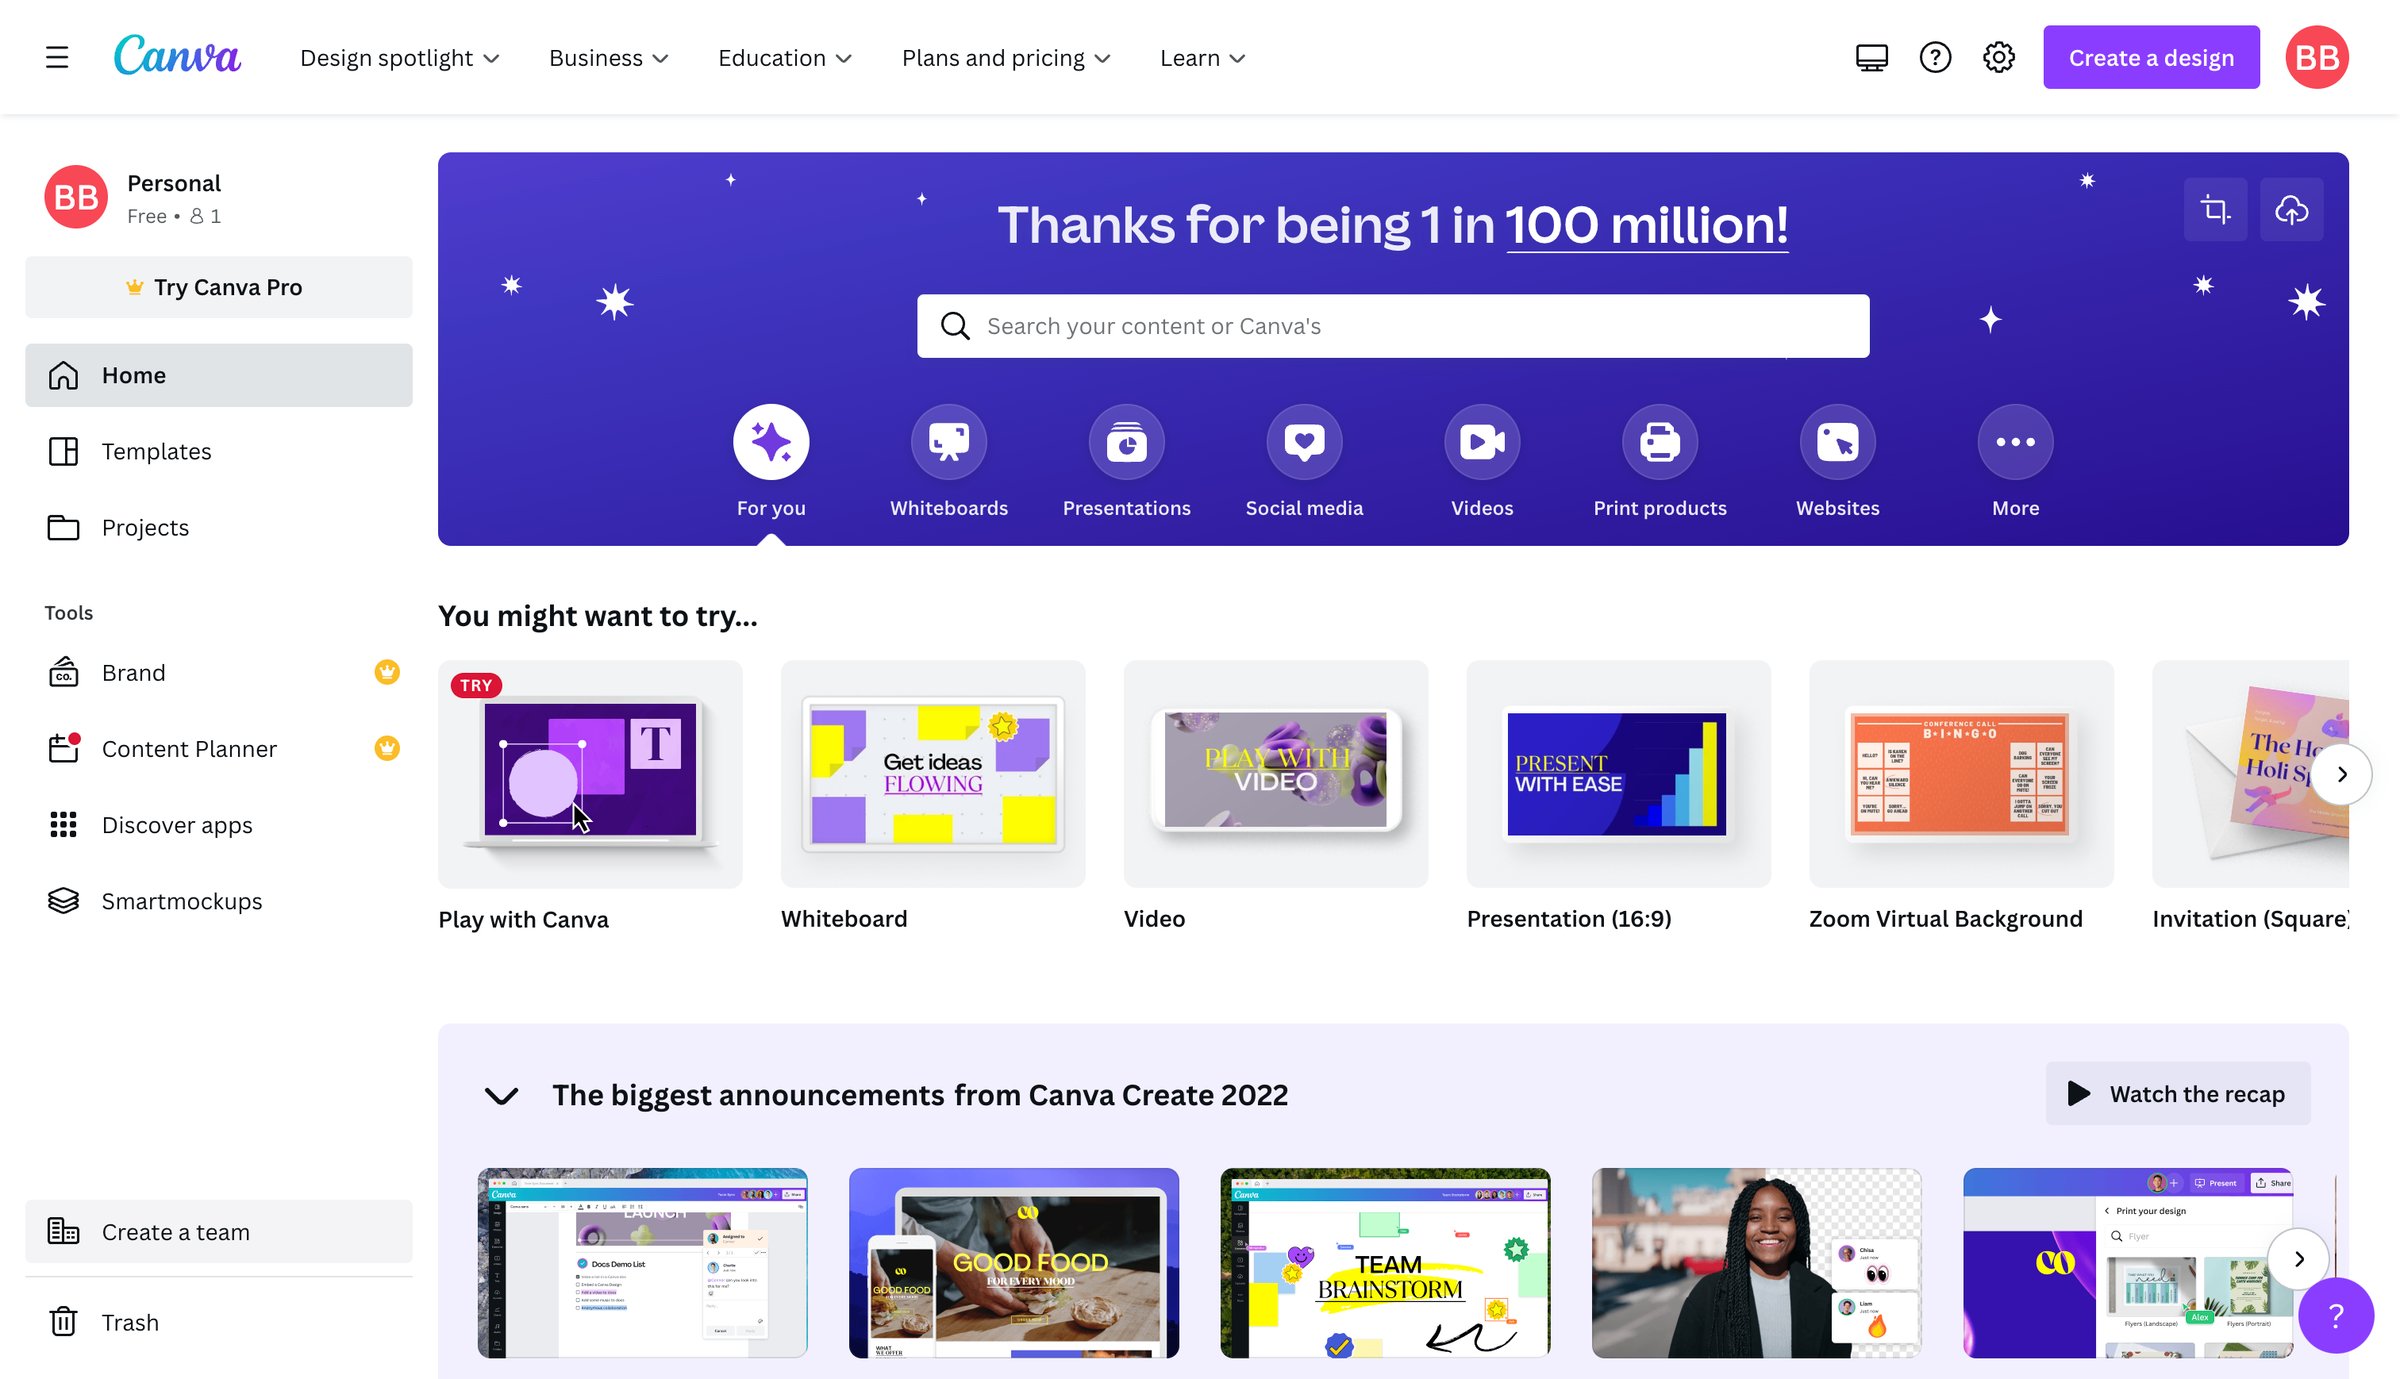Click the custom size crop icon
Viewport: 2400px width, 1379px height.
click(2215, 210)
